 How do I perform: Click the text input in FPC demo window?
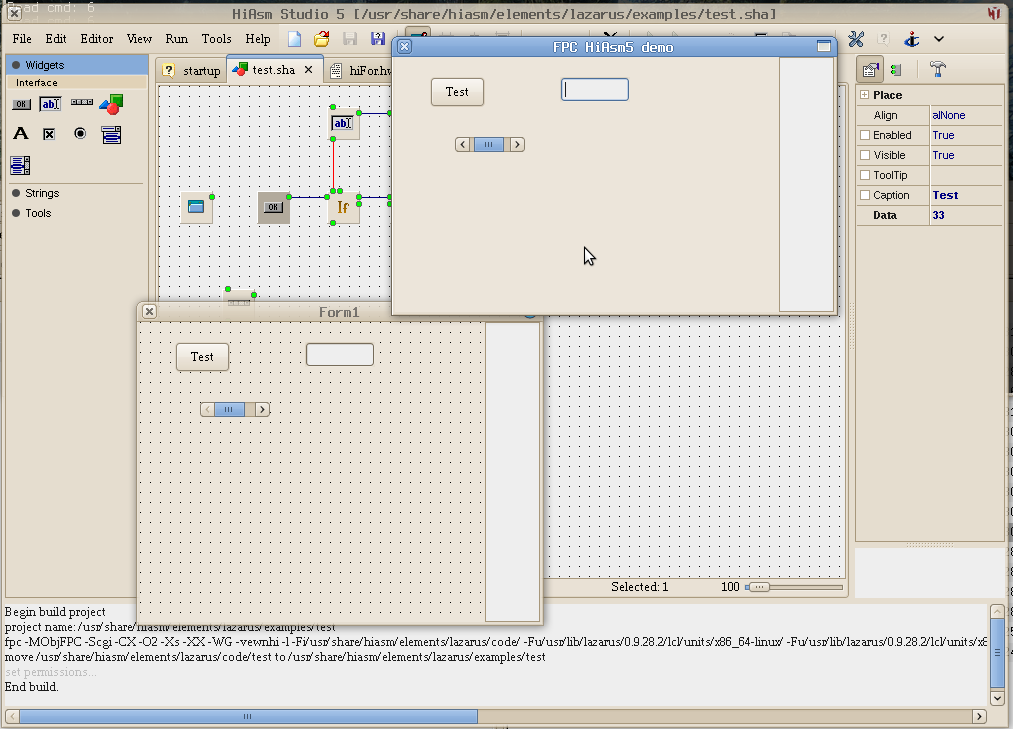tap(595, 90)
